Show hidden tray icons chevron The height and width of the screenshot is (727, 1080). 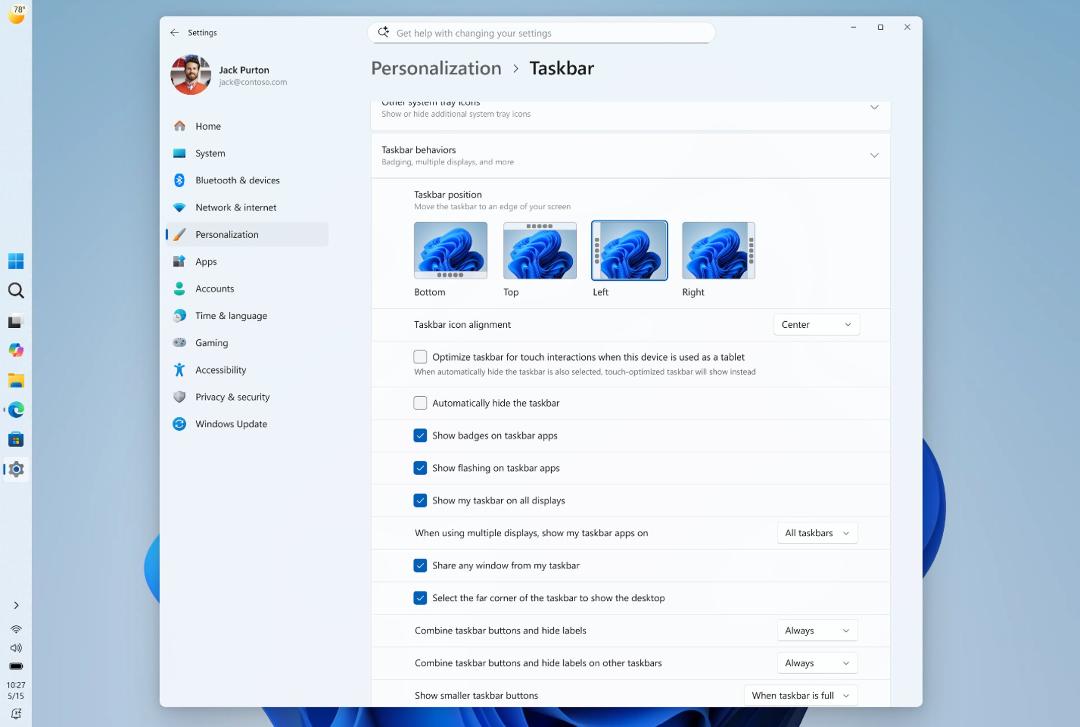tap(16, 605)
